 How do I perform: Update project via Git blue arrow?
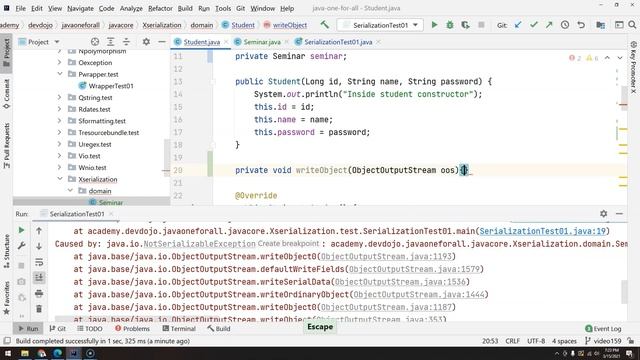518,25
